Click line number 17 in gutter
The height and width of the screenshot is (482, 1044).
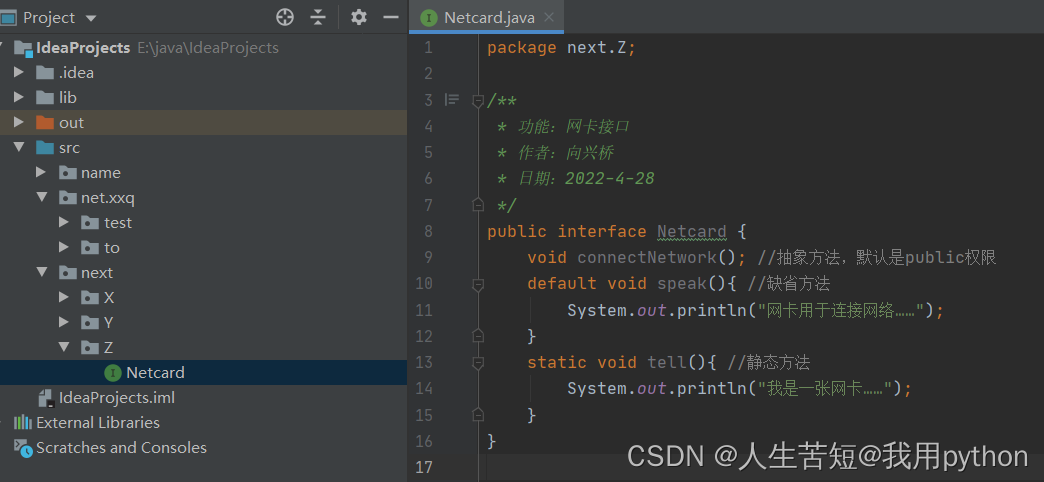[x=423, y=467]
